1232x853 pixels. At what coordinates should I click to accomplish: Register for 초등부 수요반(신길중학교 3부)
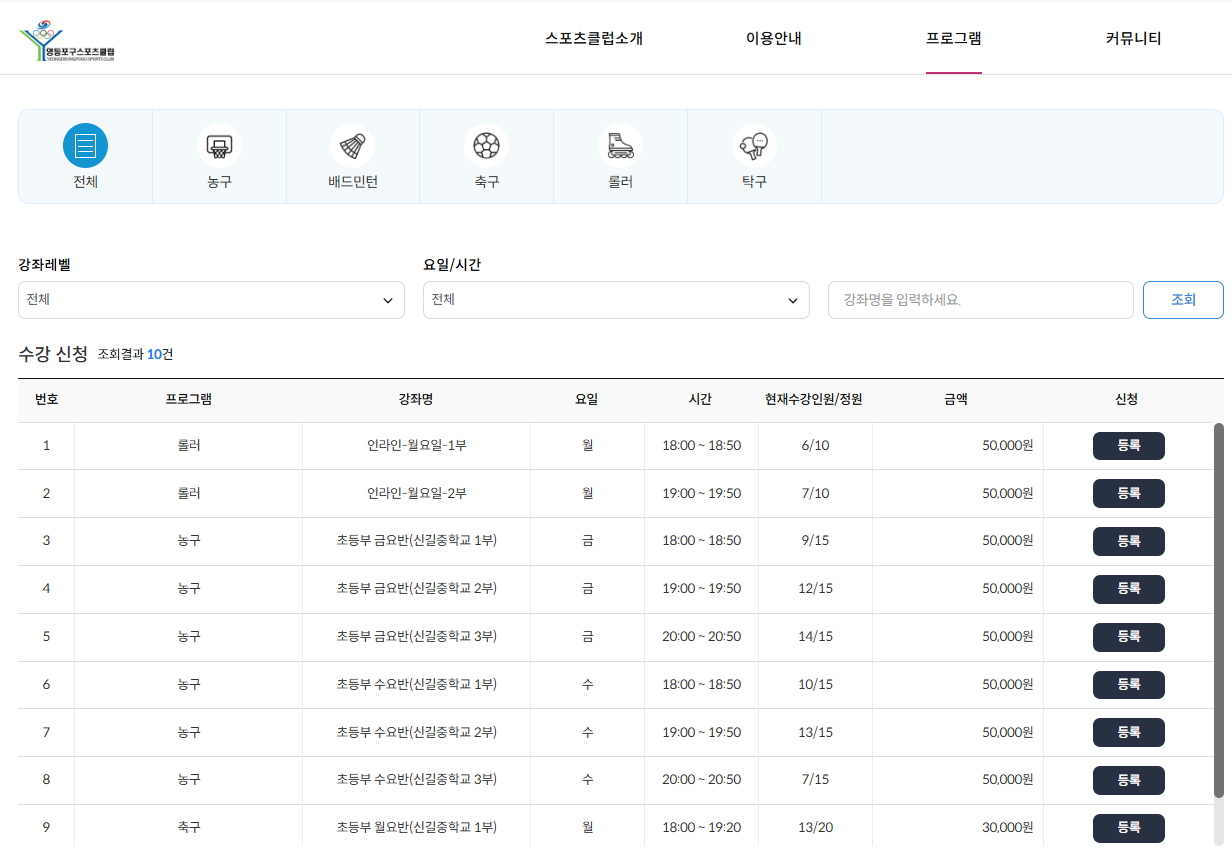pyautogui.click(x=1128, y=780)
